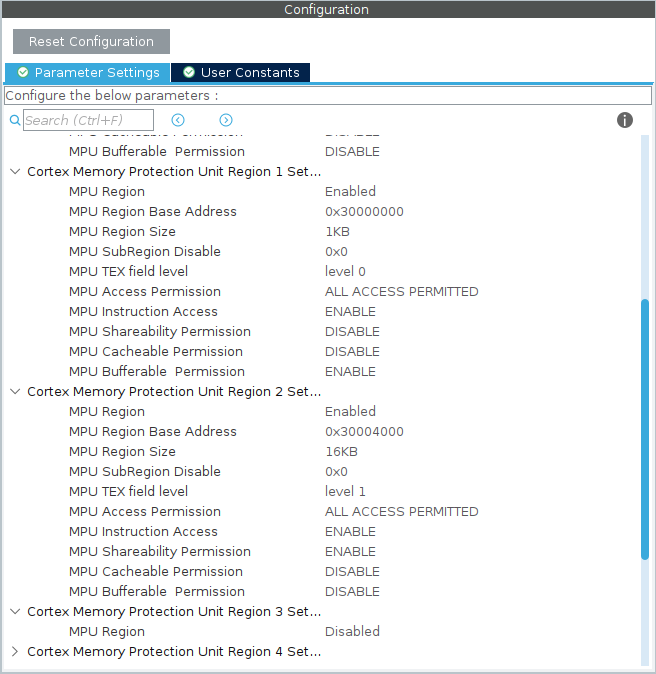Open Region 2 MPU Region 'Enabled' value
Screen dimensions: 656x674
pyautogui.click(x=350, y=411)
